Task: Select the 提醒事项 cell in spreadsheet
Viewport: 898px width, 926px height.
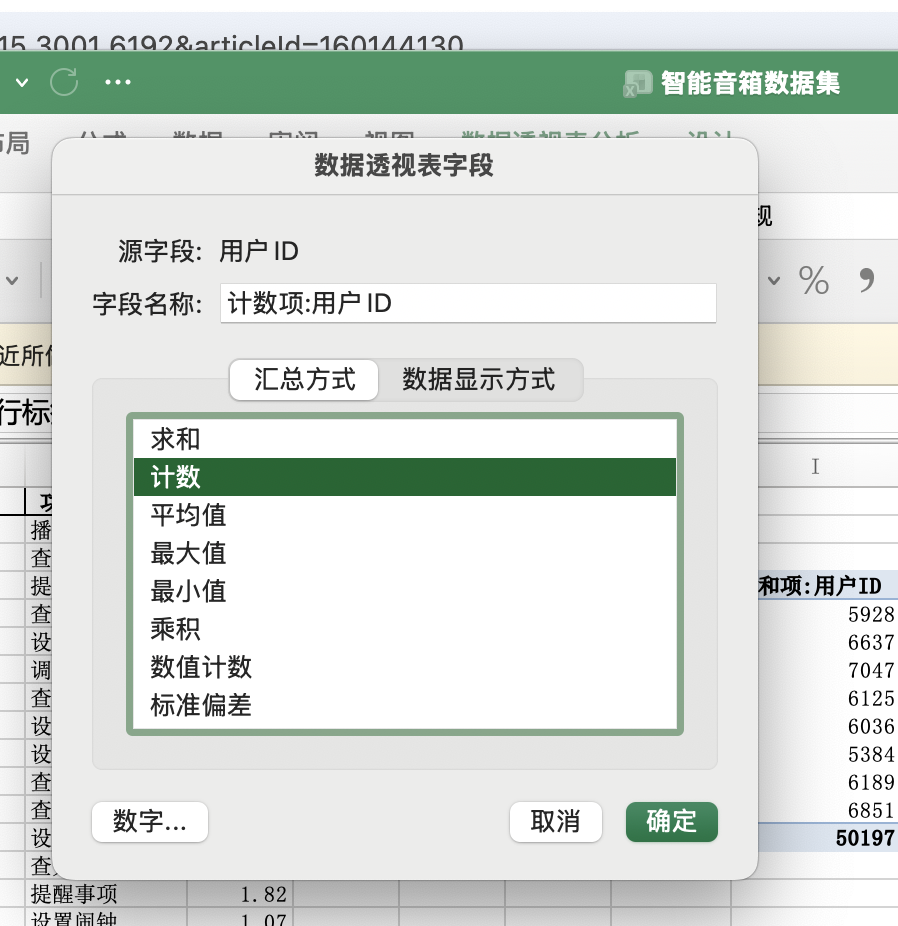Action: 106,894
